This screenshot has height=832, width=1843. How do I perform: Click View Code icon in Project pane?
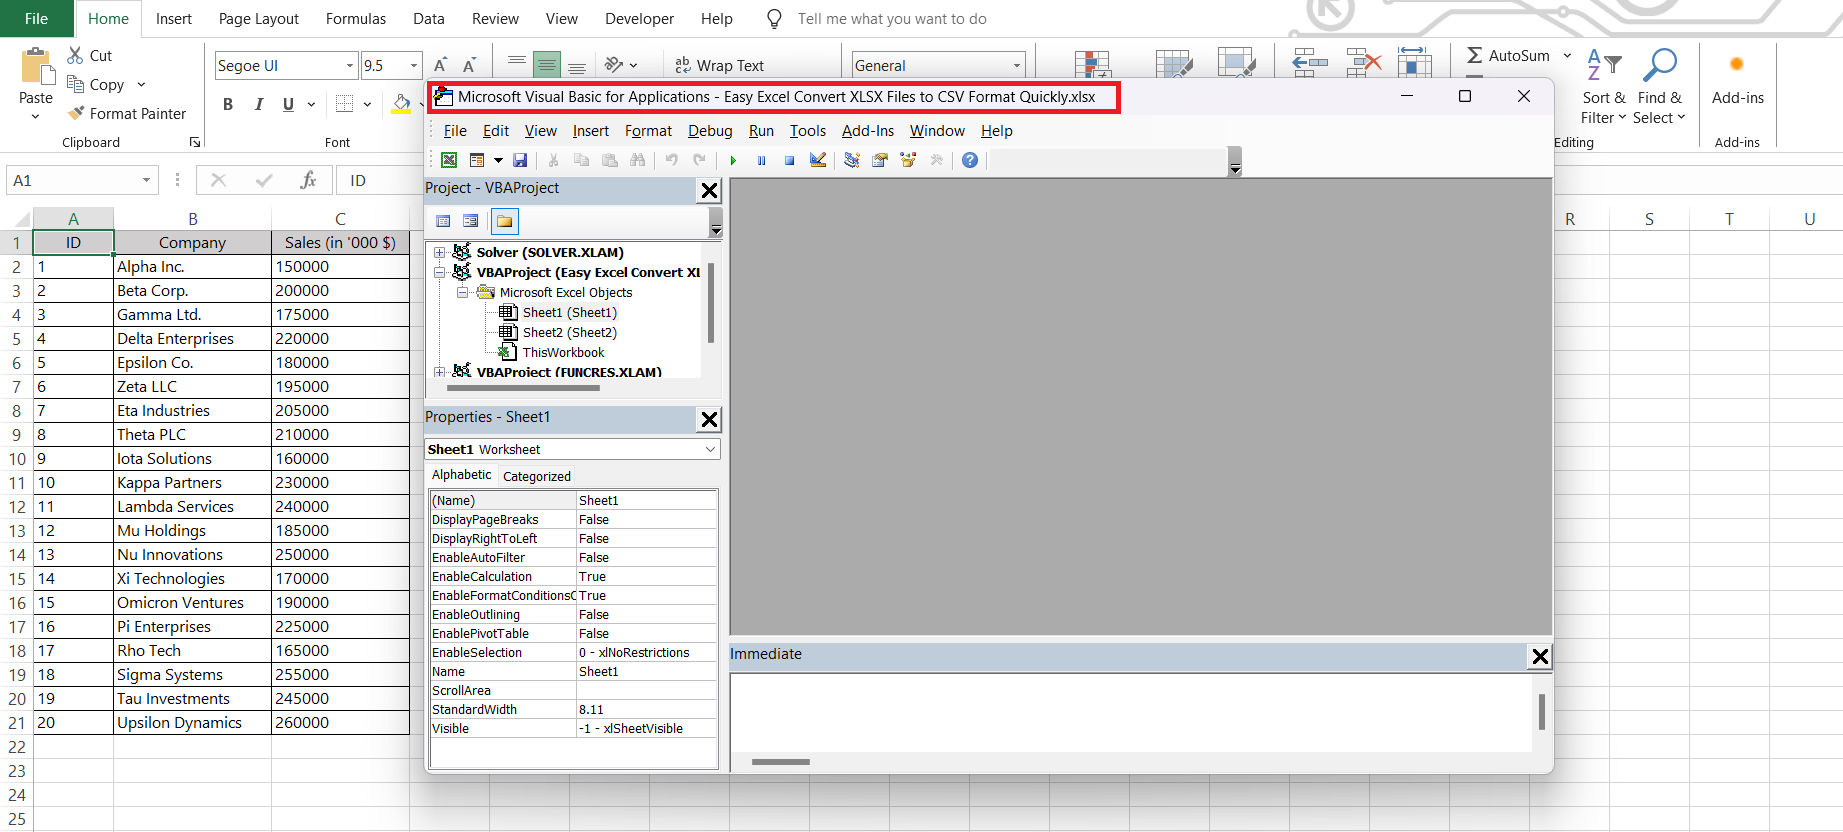point(443,221)
